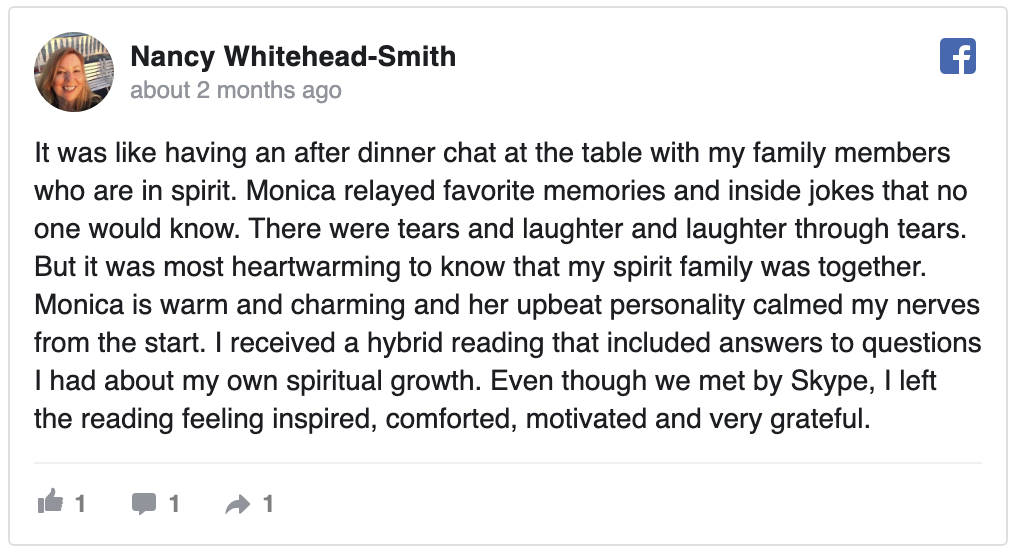
Task: Click the Facebook logo icon
Action: 957,56
